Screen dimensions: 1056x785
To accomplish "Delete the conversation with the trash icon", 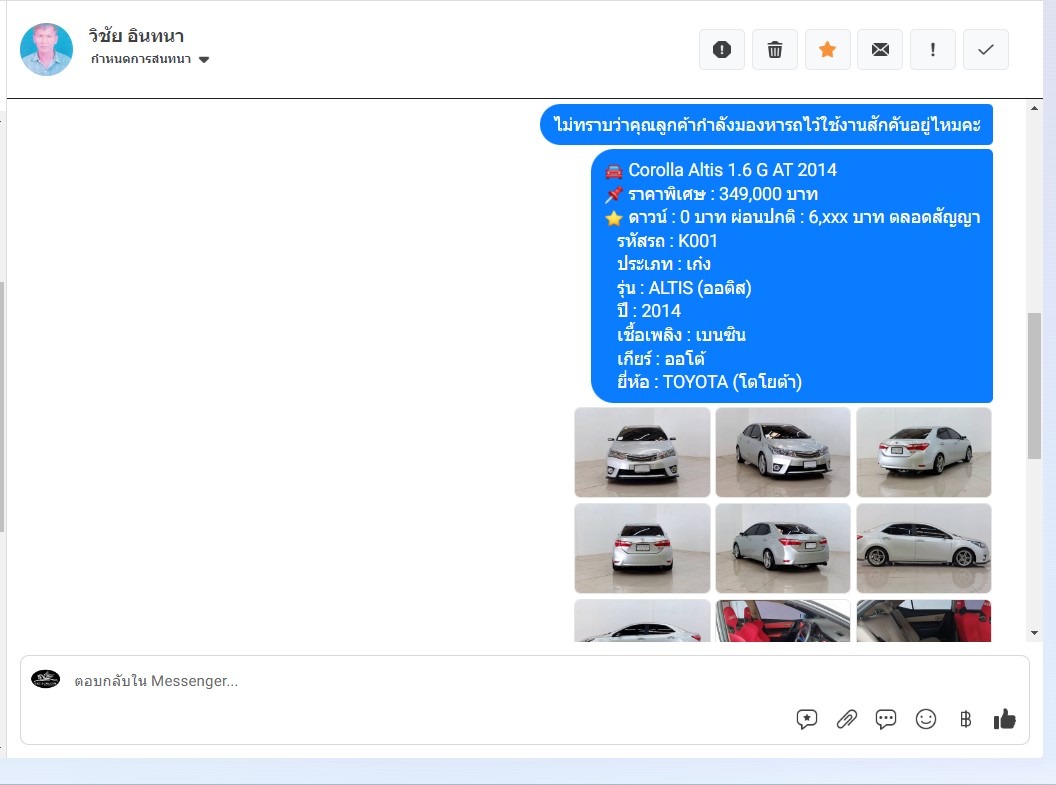I will pyautogui.click(x=774, y=49).
